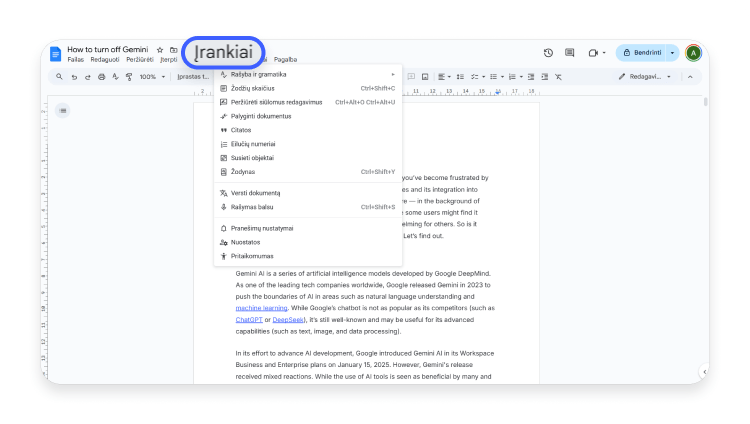Open the zoom 100% dropdown
The width and height of the screenshot is (750, 424).
pos(152,77)
